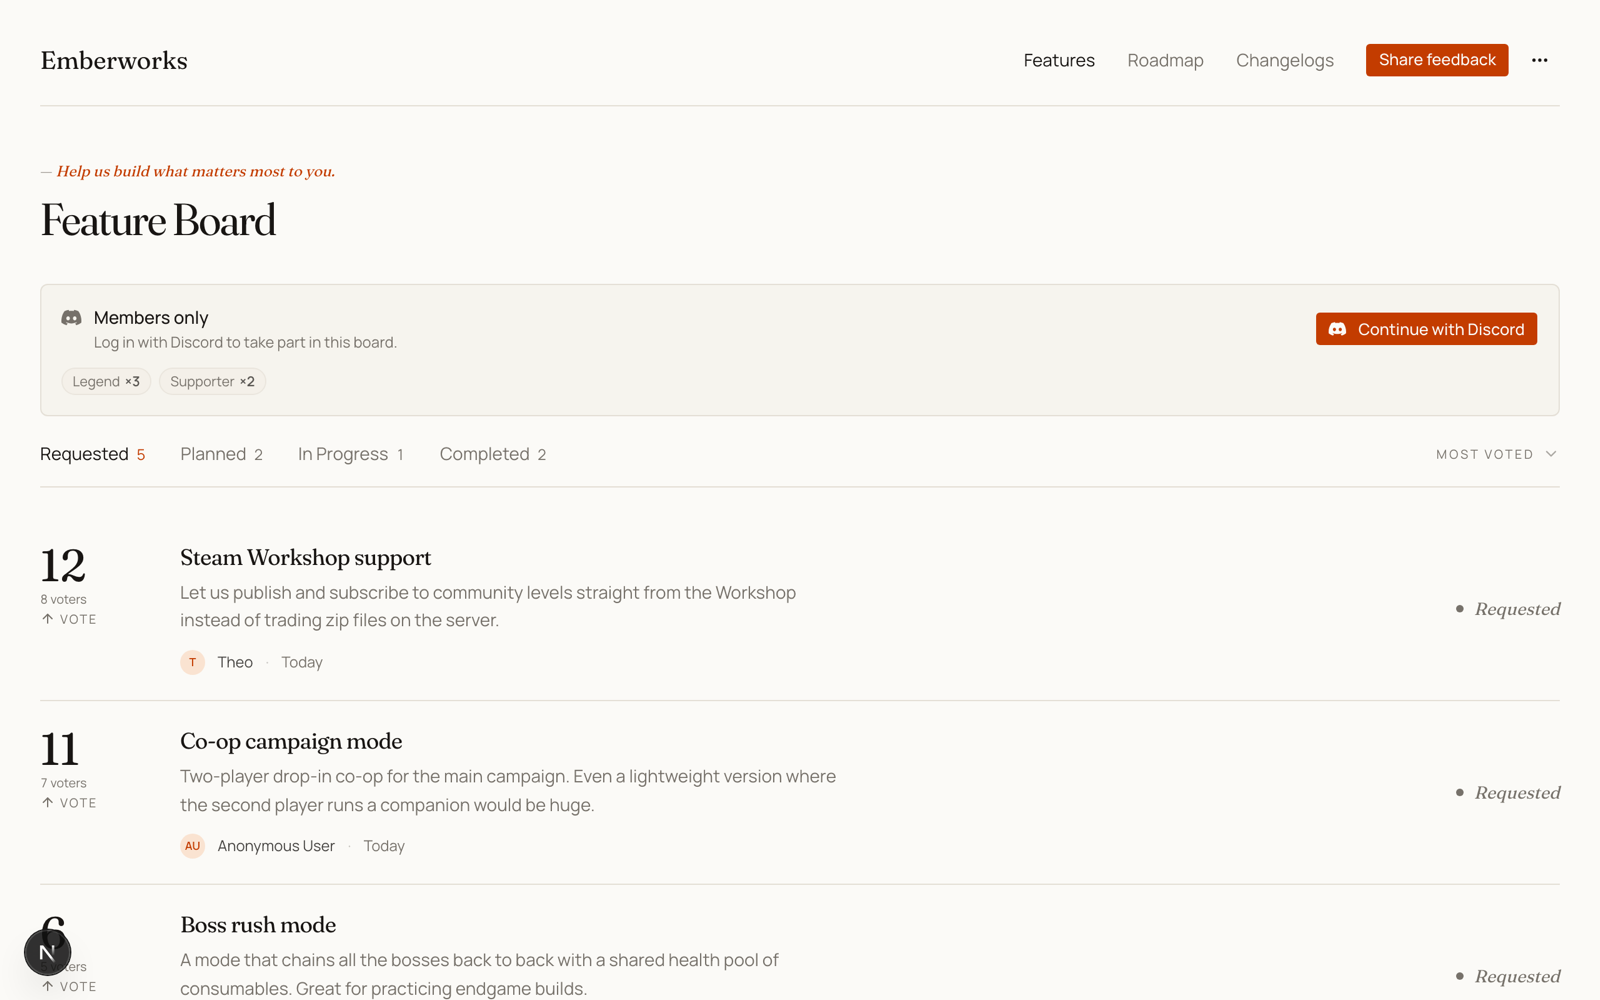Viewport: 1600px width, 1000px height.
Task: Click the round N badge icon
Action: [47, 952]
